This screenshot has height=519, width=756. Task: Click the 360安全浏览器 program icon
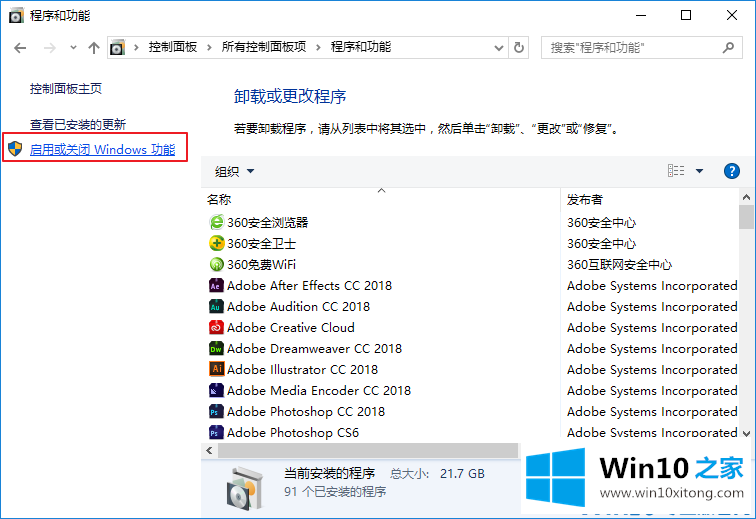click(x=216, y=222)
